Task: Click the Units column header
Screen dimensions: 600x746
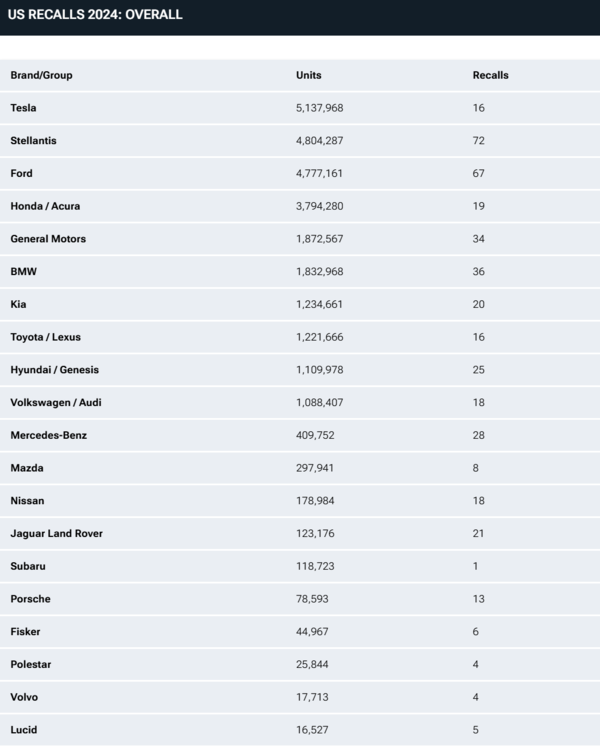Action: (x=308, y=75)
